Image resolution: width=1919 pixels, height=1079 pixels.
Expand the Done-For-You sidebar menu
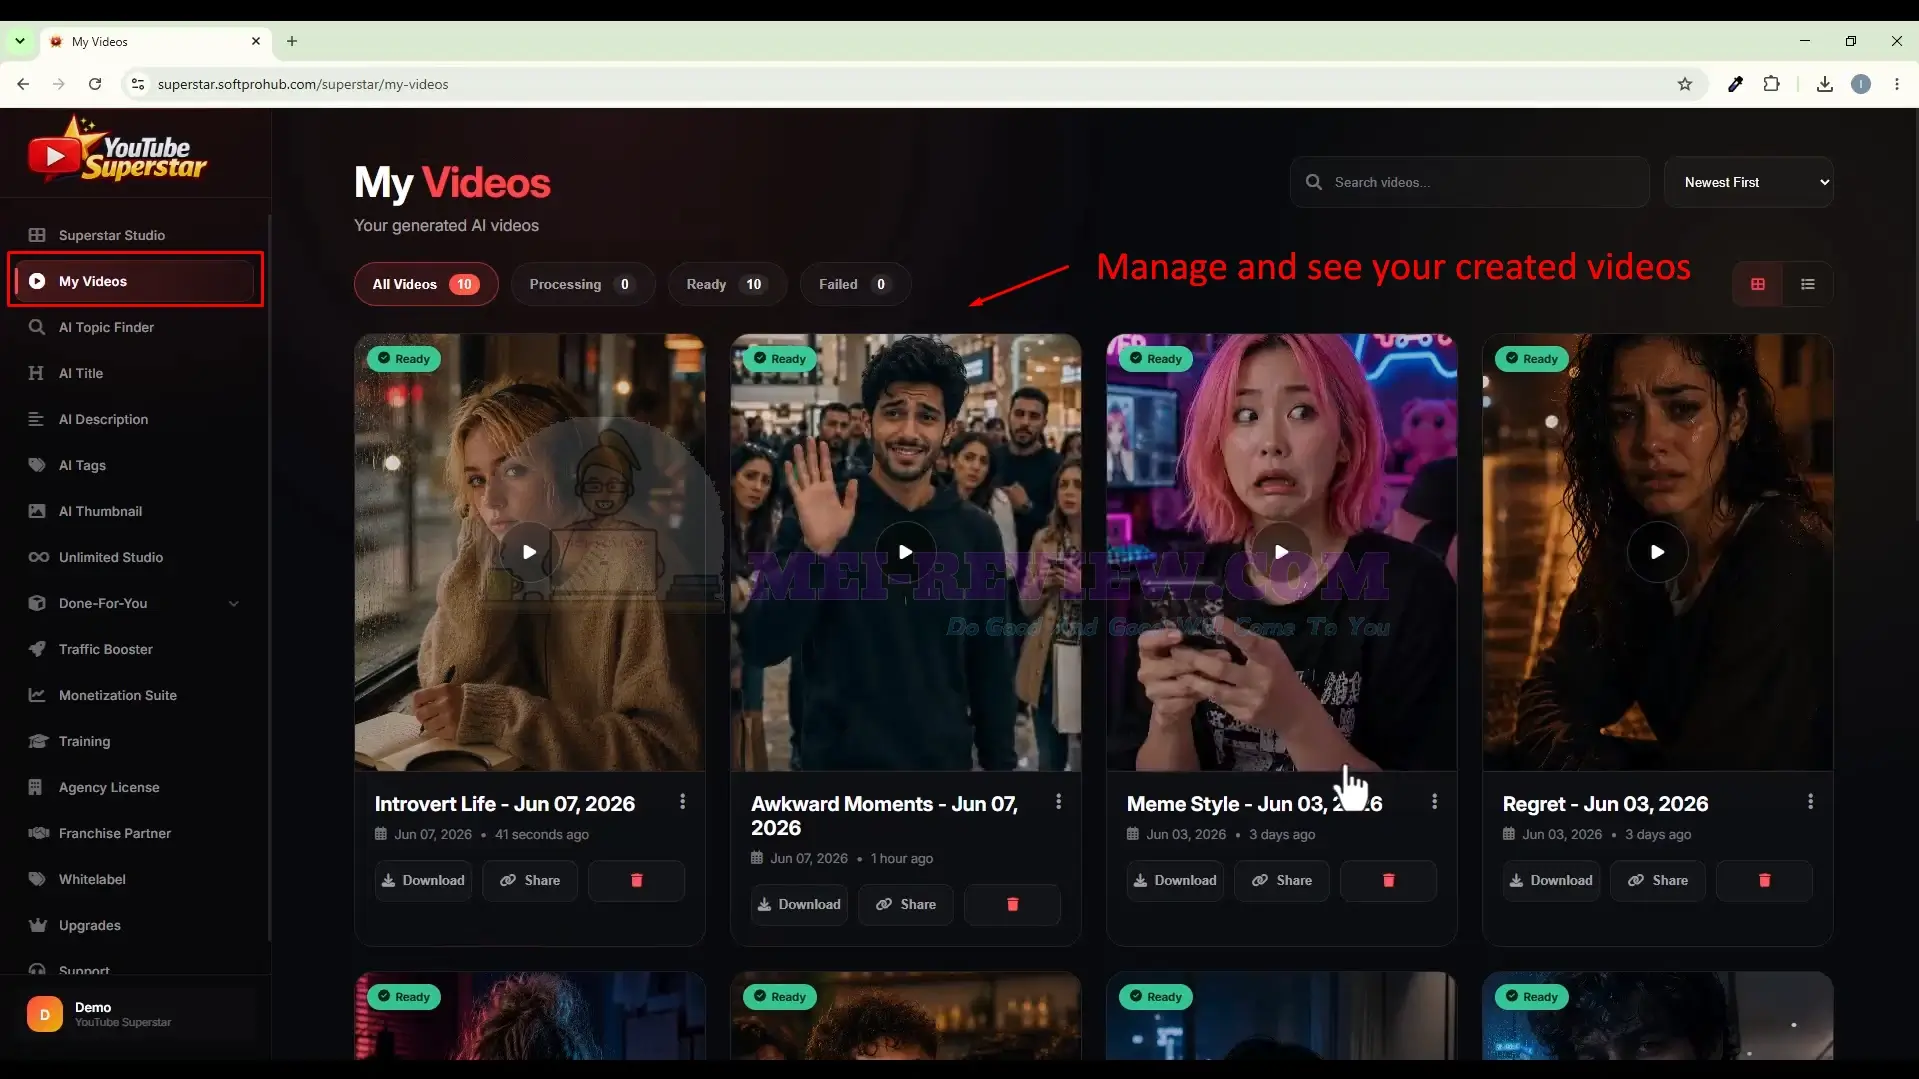135,603
